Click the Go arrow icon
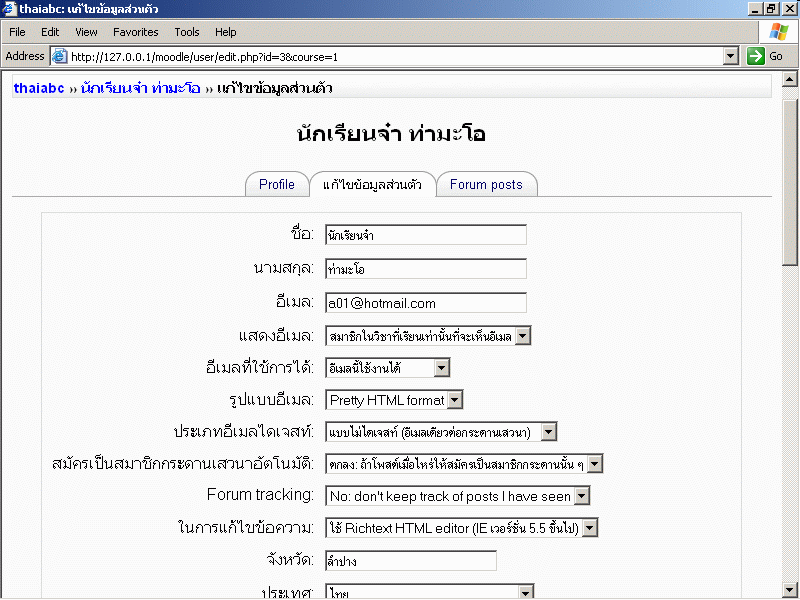The image size is (800, 600). tap(756, 56)
